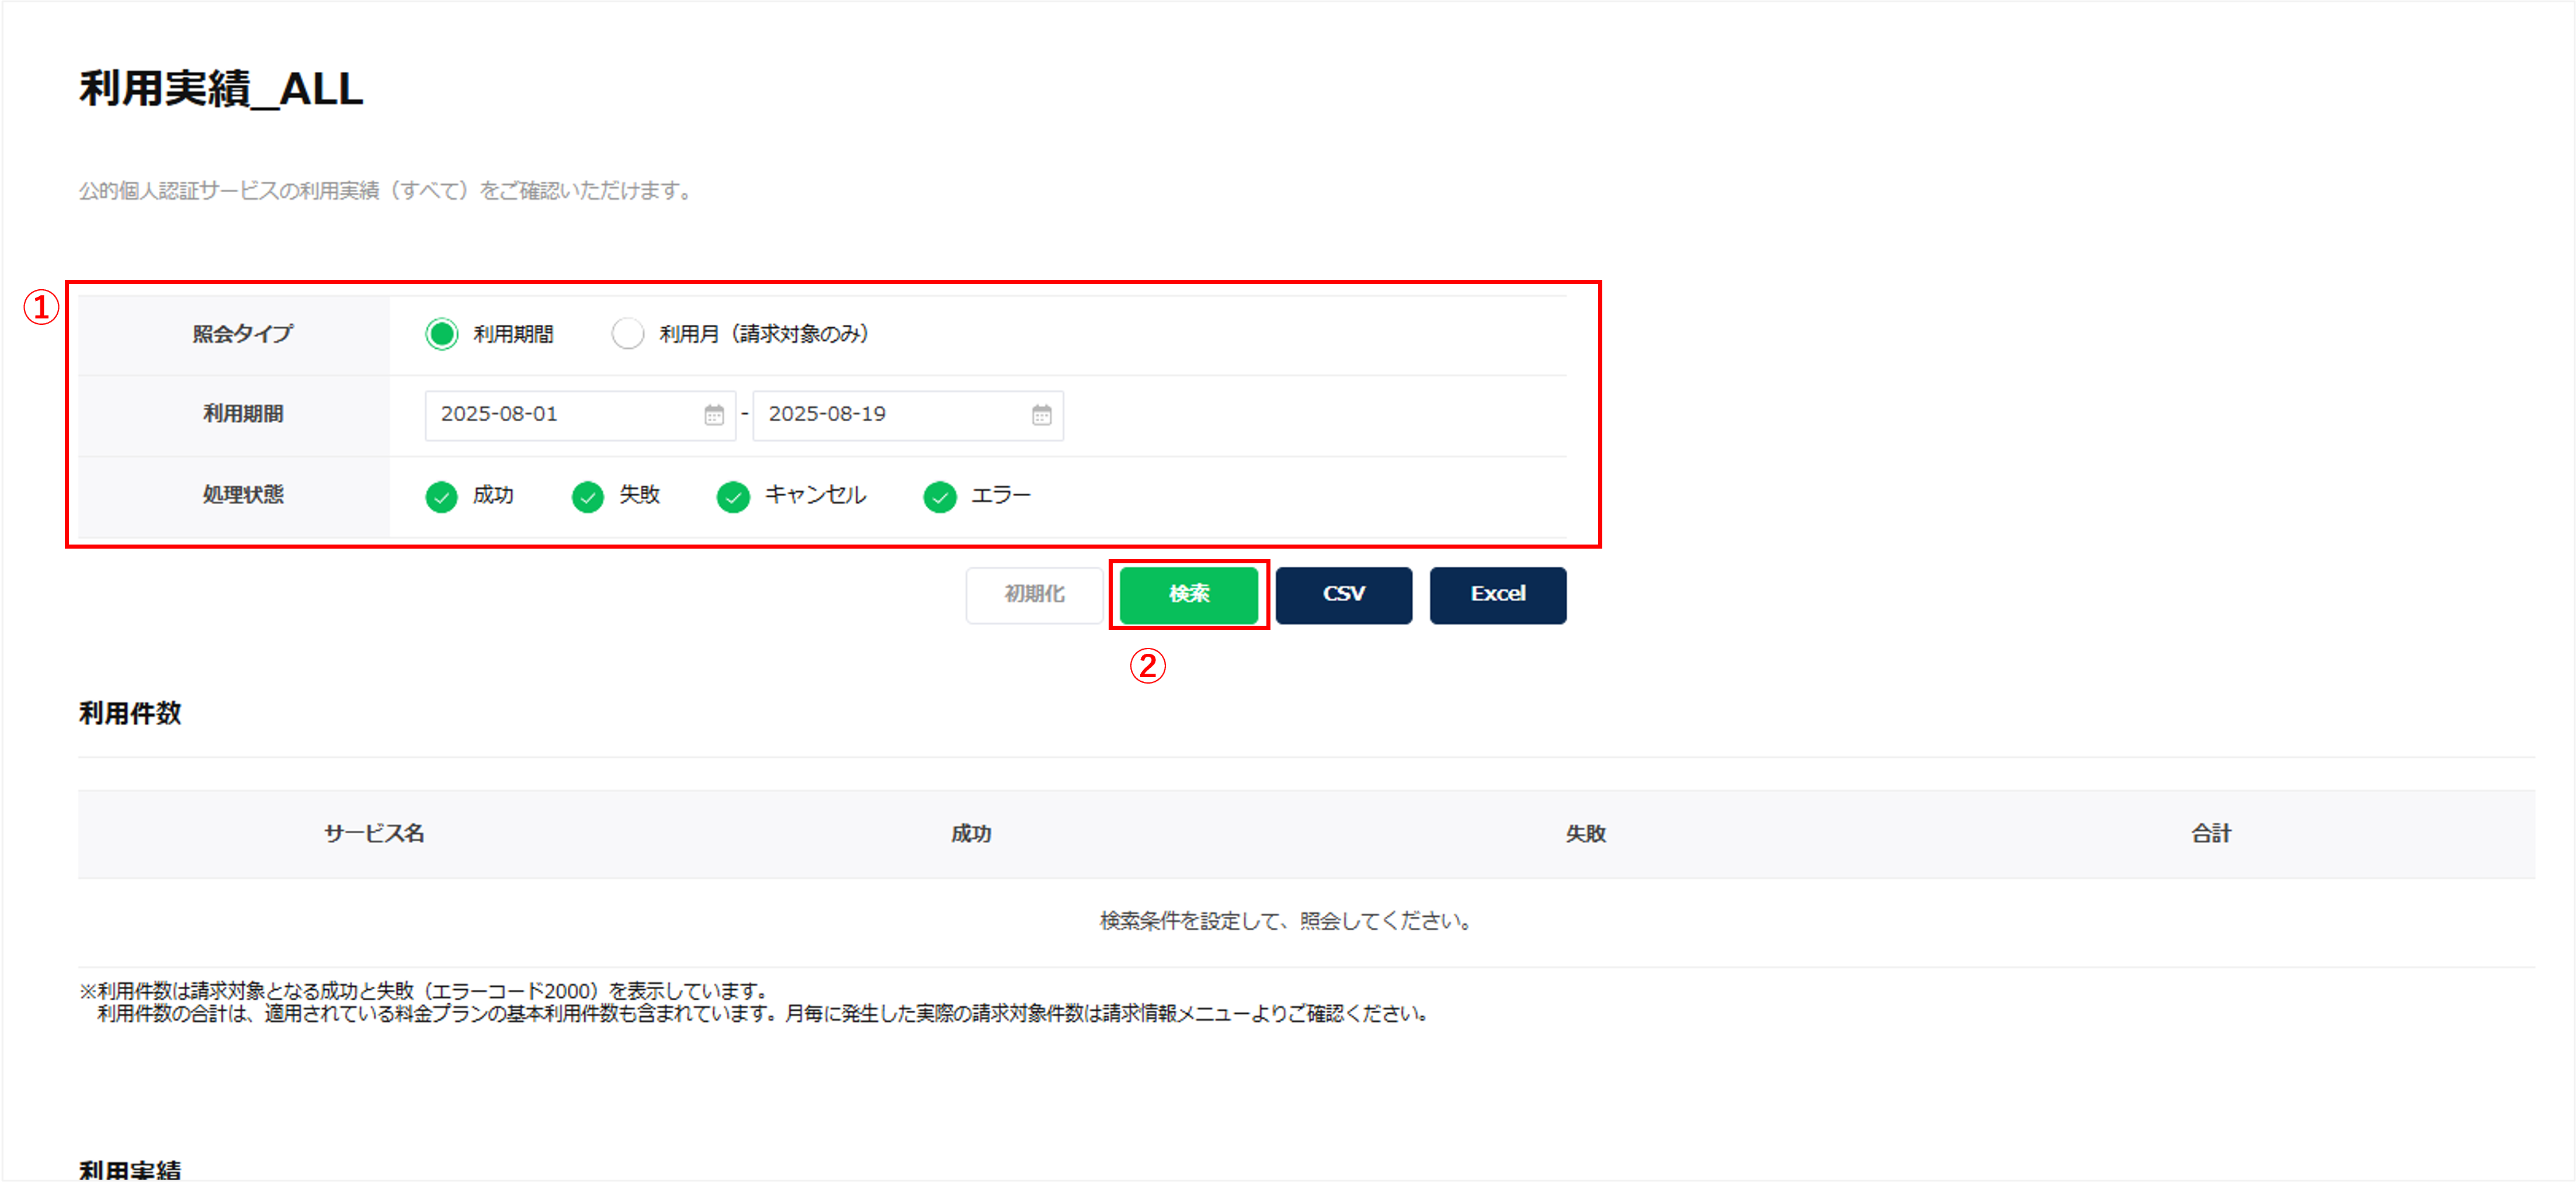Click the 失敗 column header in table
Image resolution: width=2576 pixels, height=1182 pixels.
[x=1585, y=833]
